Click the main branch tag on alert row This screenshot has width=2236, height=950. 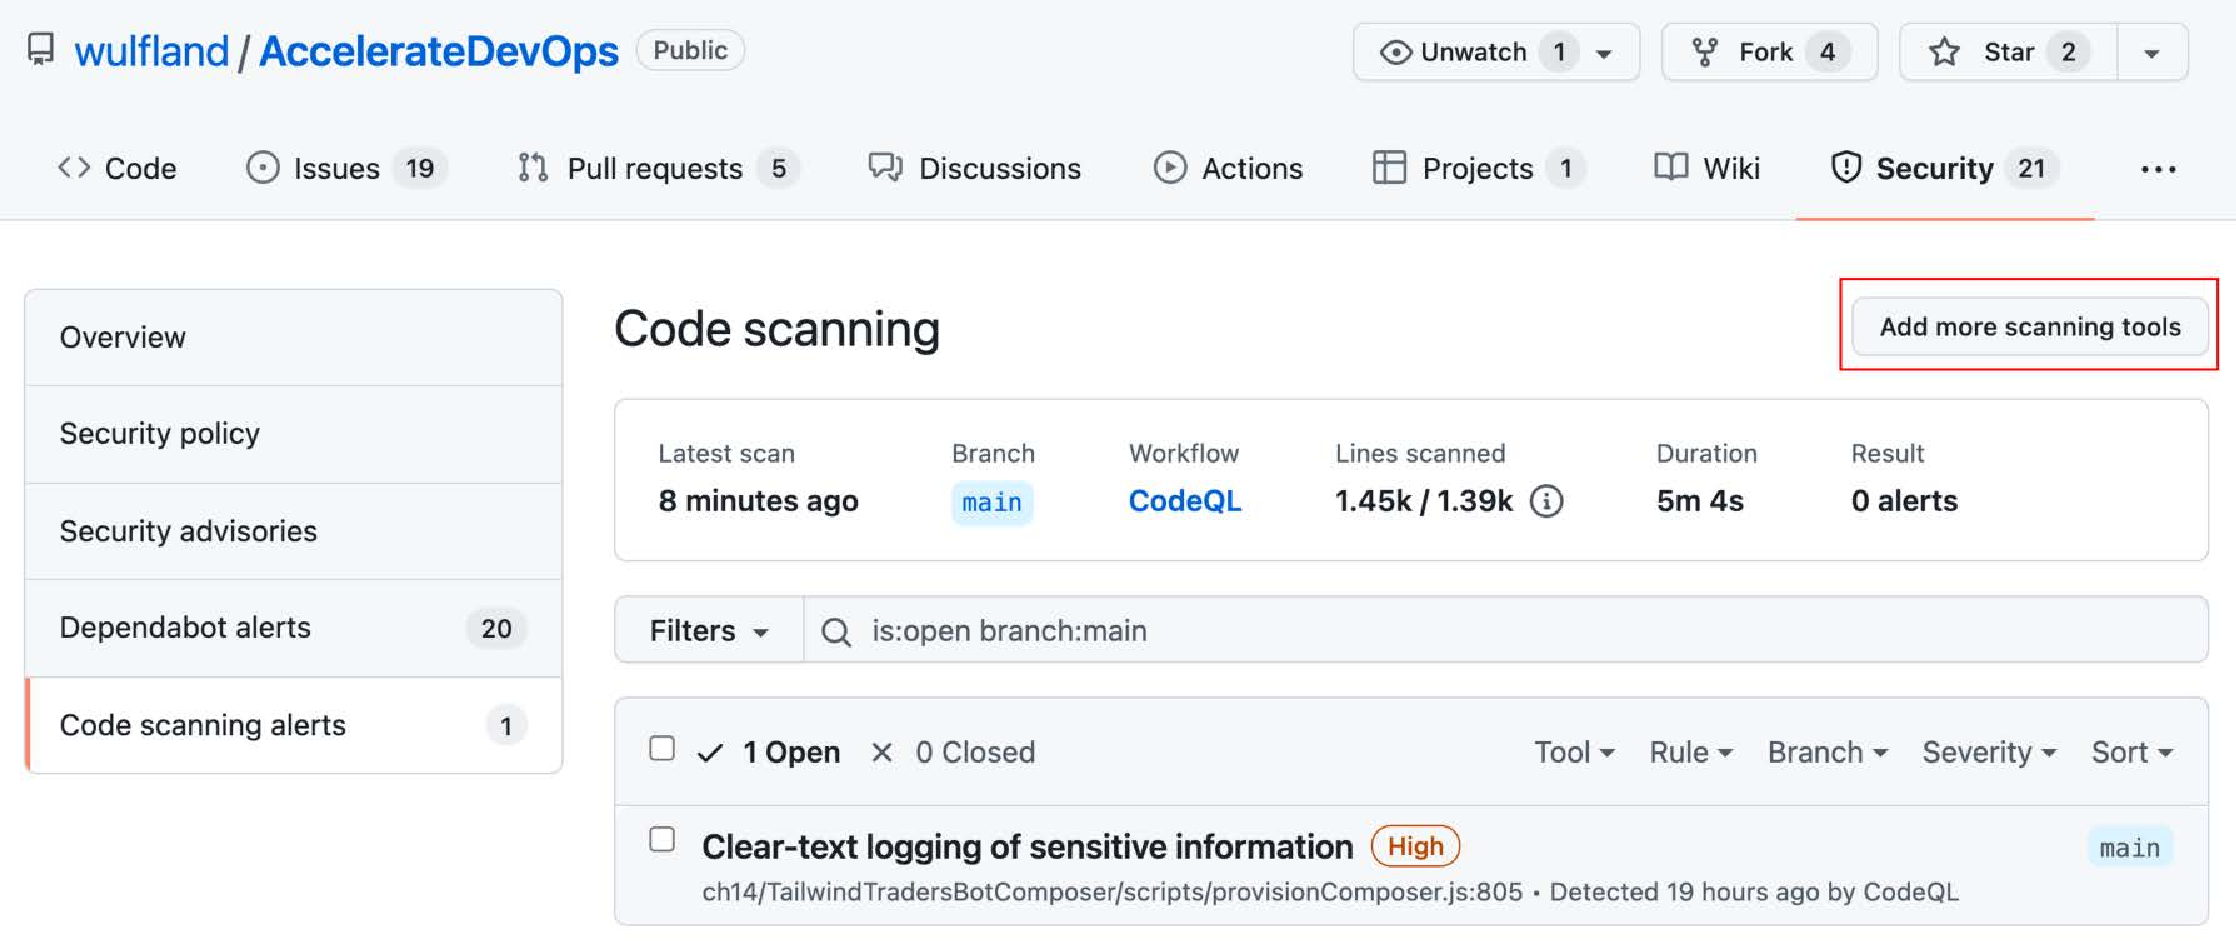(2130, 848)
